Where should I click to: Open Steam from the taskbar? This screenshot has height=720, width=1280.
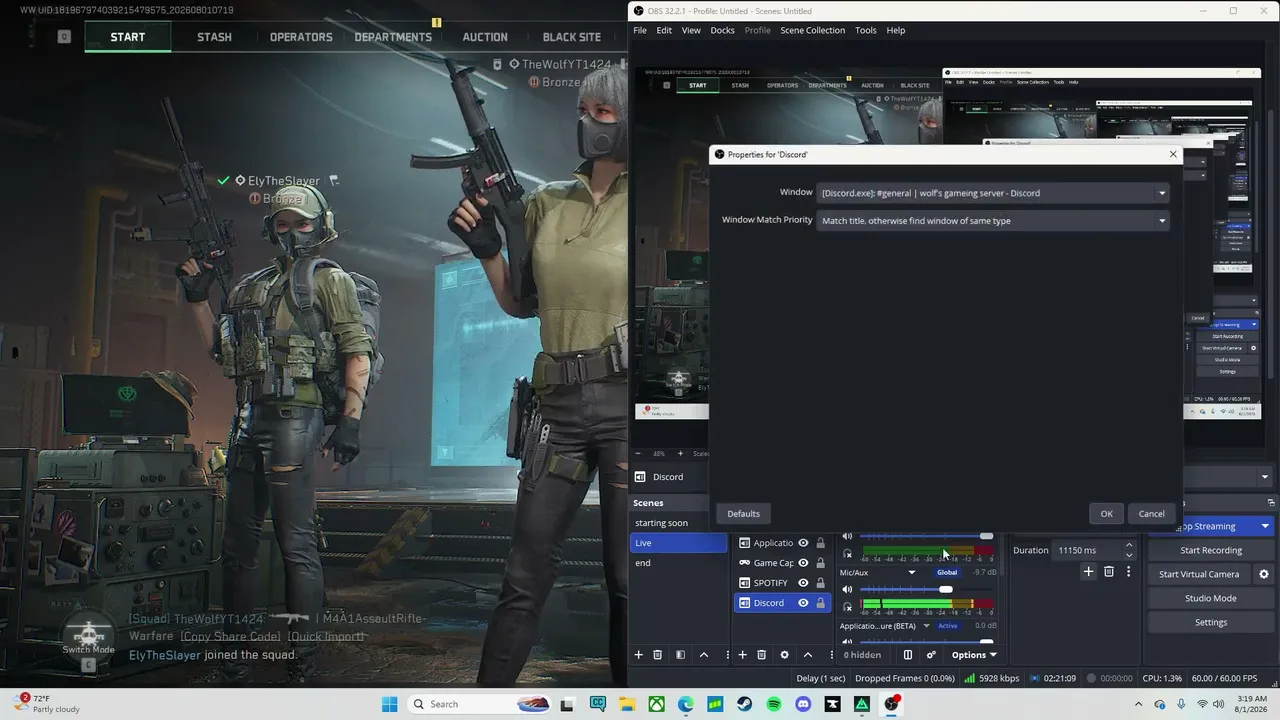click(745, 704)
